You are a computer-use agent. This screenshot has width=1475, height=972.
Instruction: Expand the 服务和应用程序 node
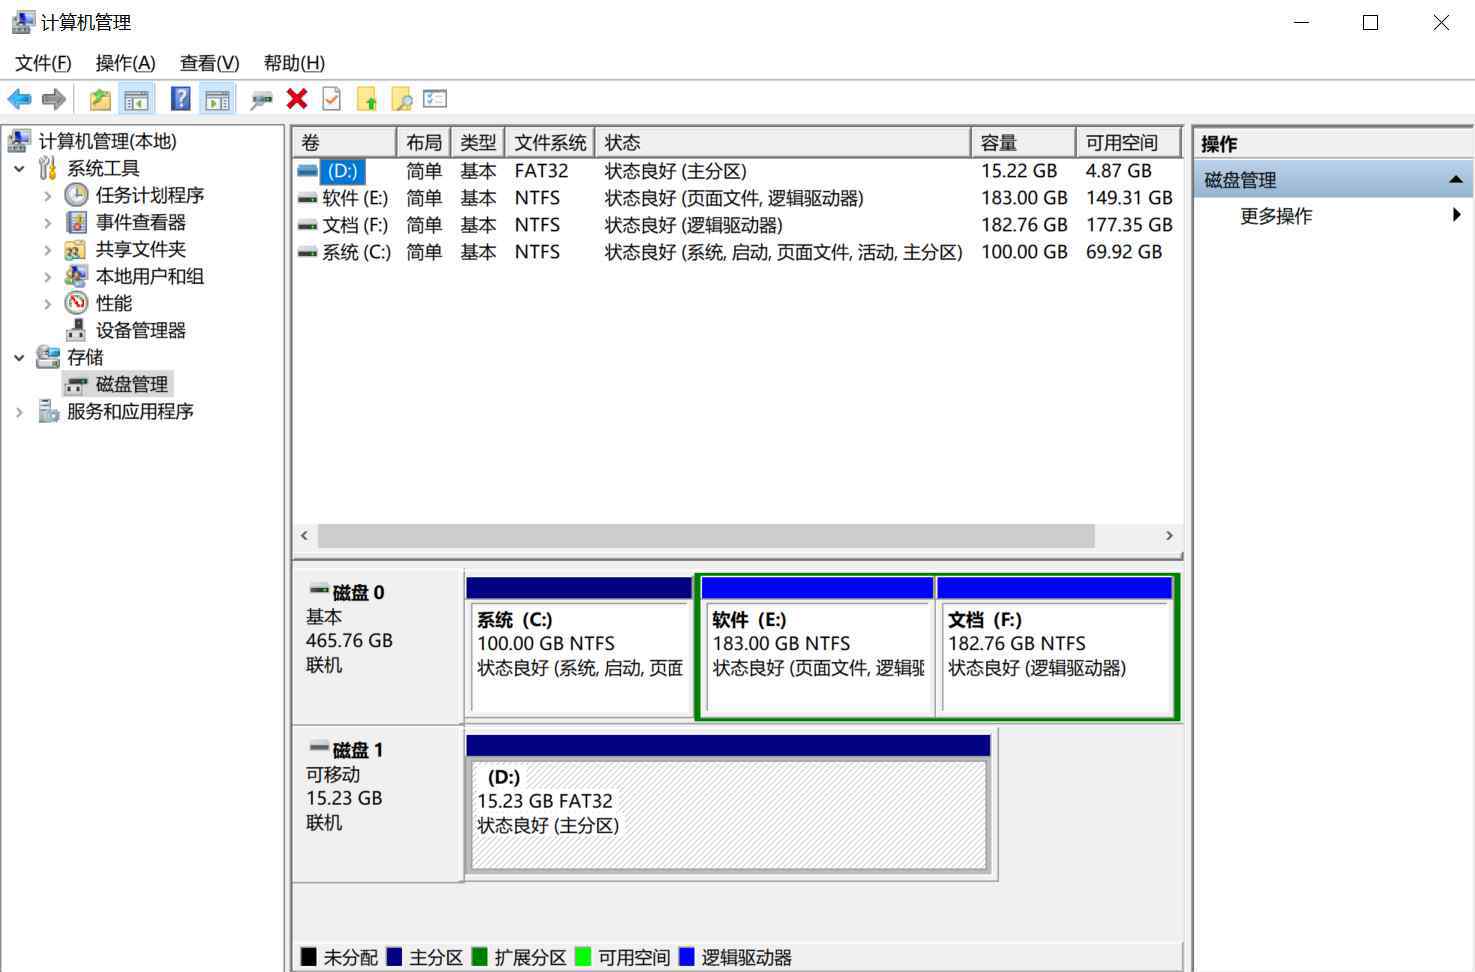pos(19,412)
